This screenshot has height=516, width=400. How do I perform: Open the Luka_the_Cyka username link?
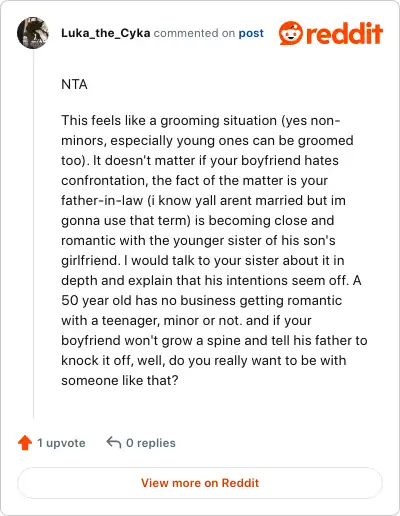[x=106, y=33]
